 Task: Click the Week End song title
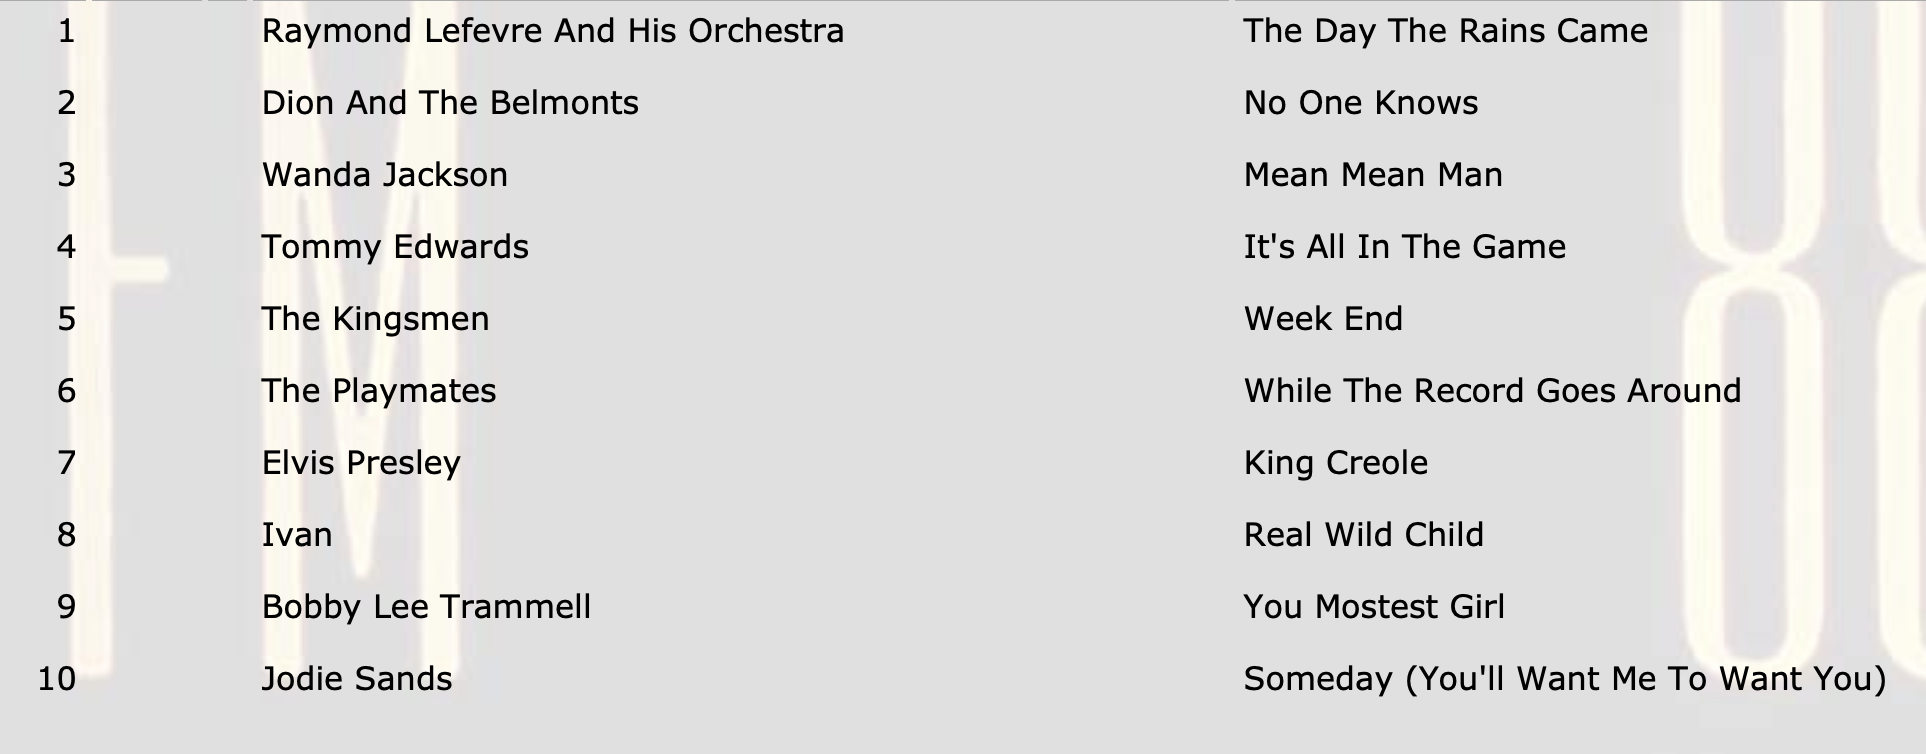coord(1323,319)
